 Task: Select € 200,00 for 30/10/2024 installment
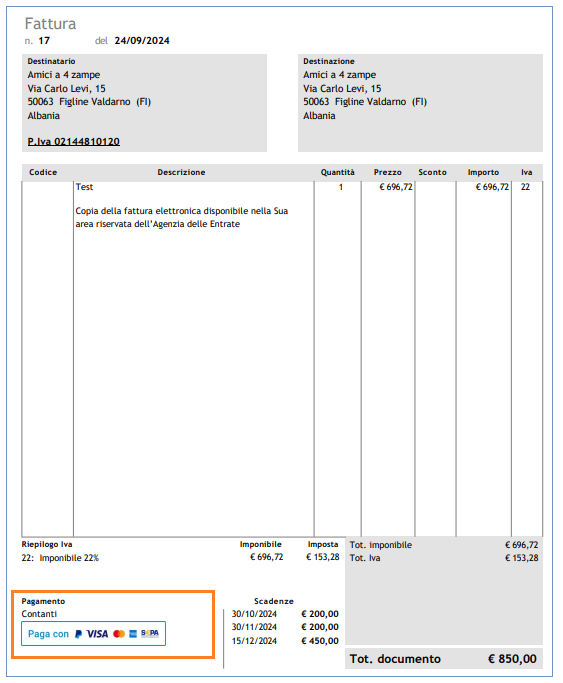tap(320, 614)
